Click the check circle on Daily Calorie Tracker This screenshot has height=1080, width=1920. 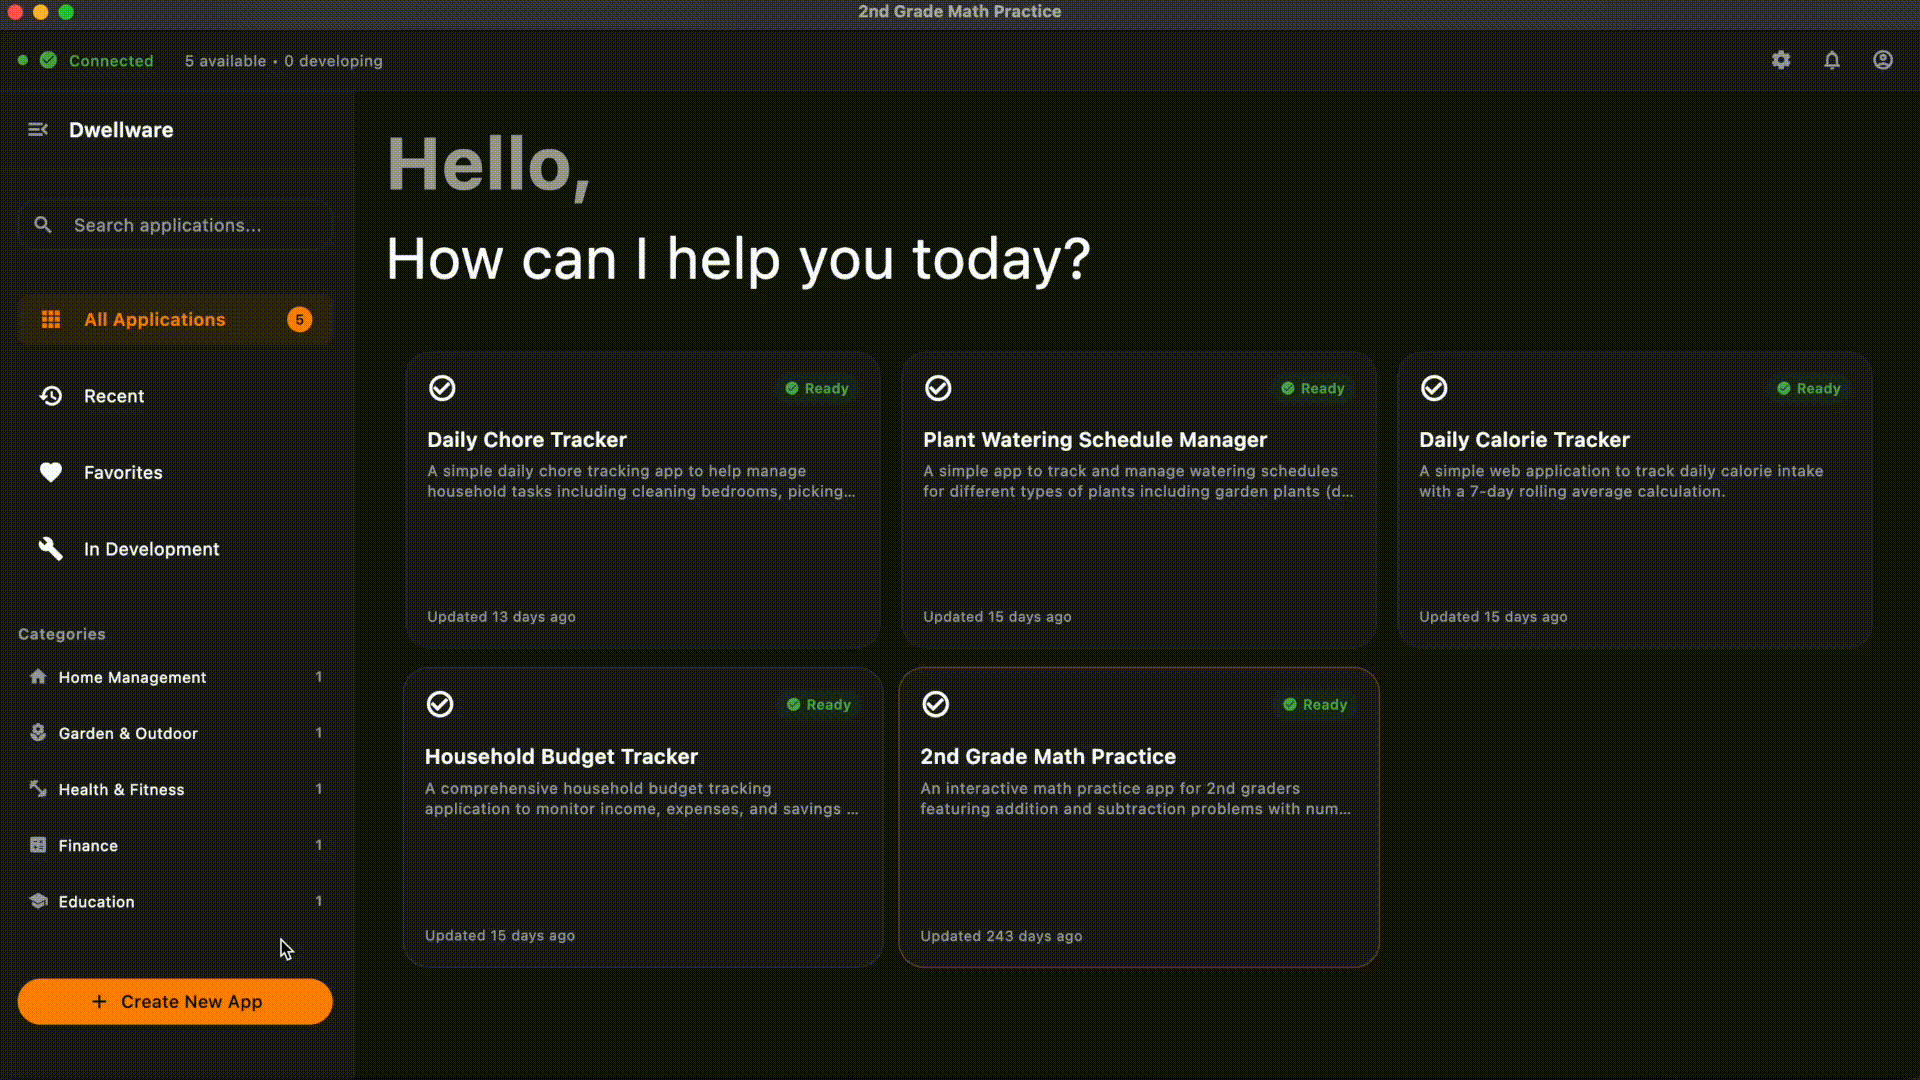pos(1434,388)
